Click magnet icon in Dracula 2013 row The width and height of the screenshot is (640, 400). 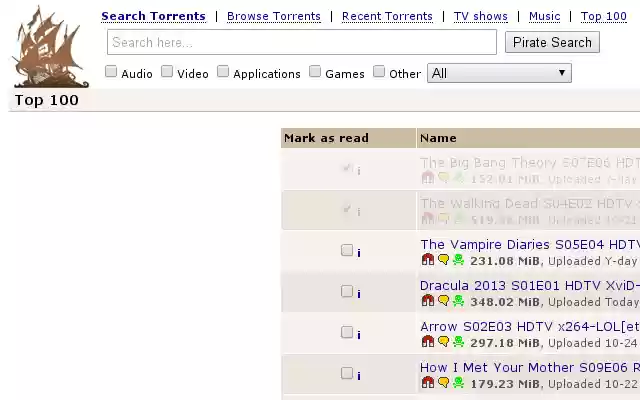point(427,300)
